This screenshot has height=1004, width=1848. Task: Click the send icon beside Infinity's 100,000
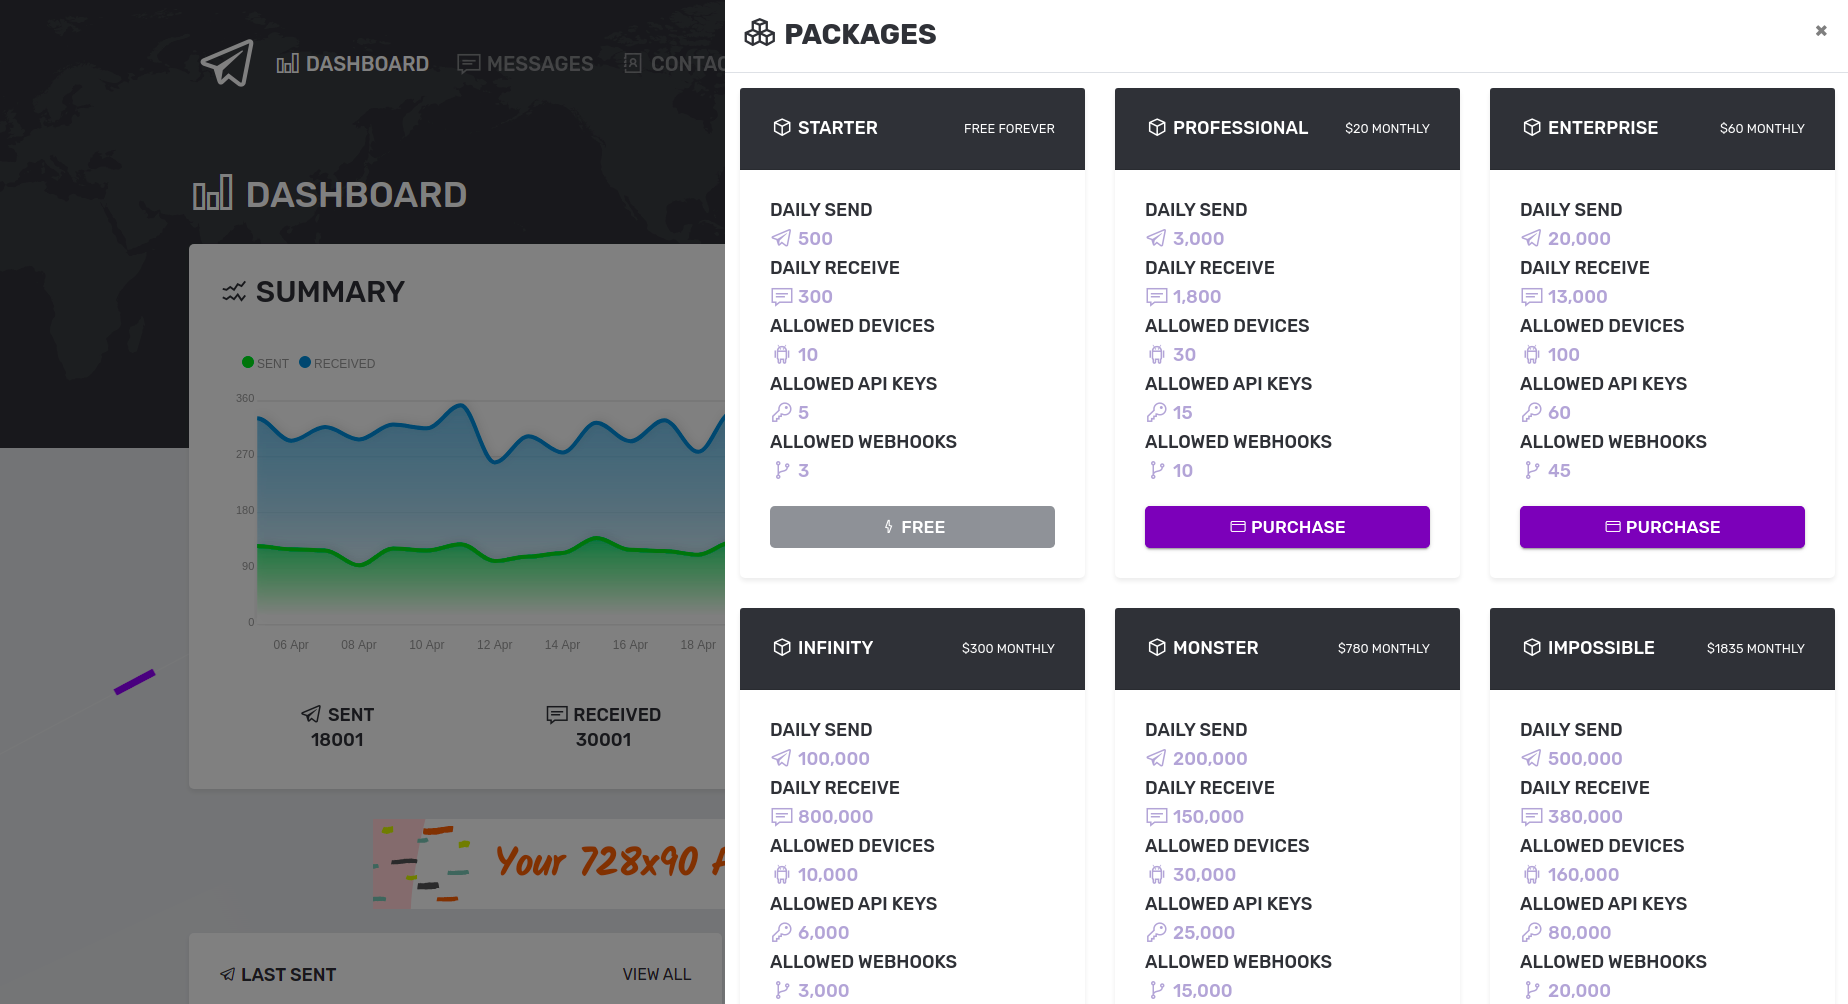781,759
